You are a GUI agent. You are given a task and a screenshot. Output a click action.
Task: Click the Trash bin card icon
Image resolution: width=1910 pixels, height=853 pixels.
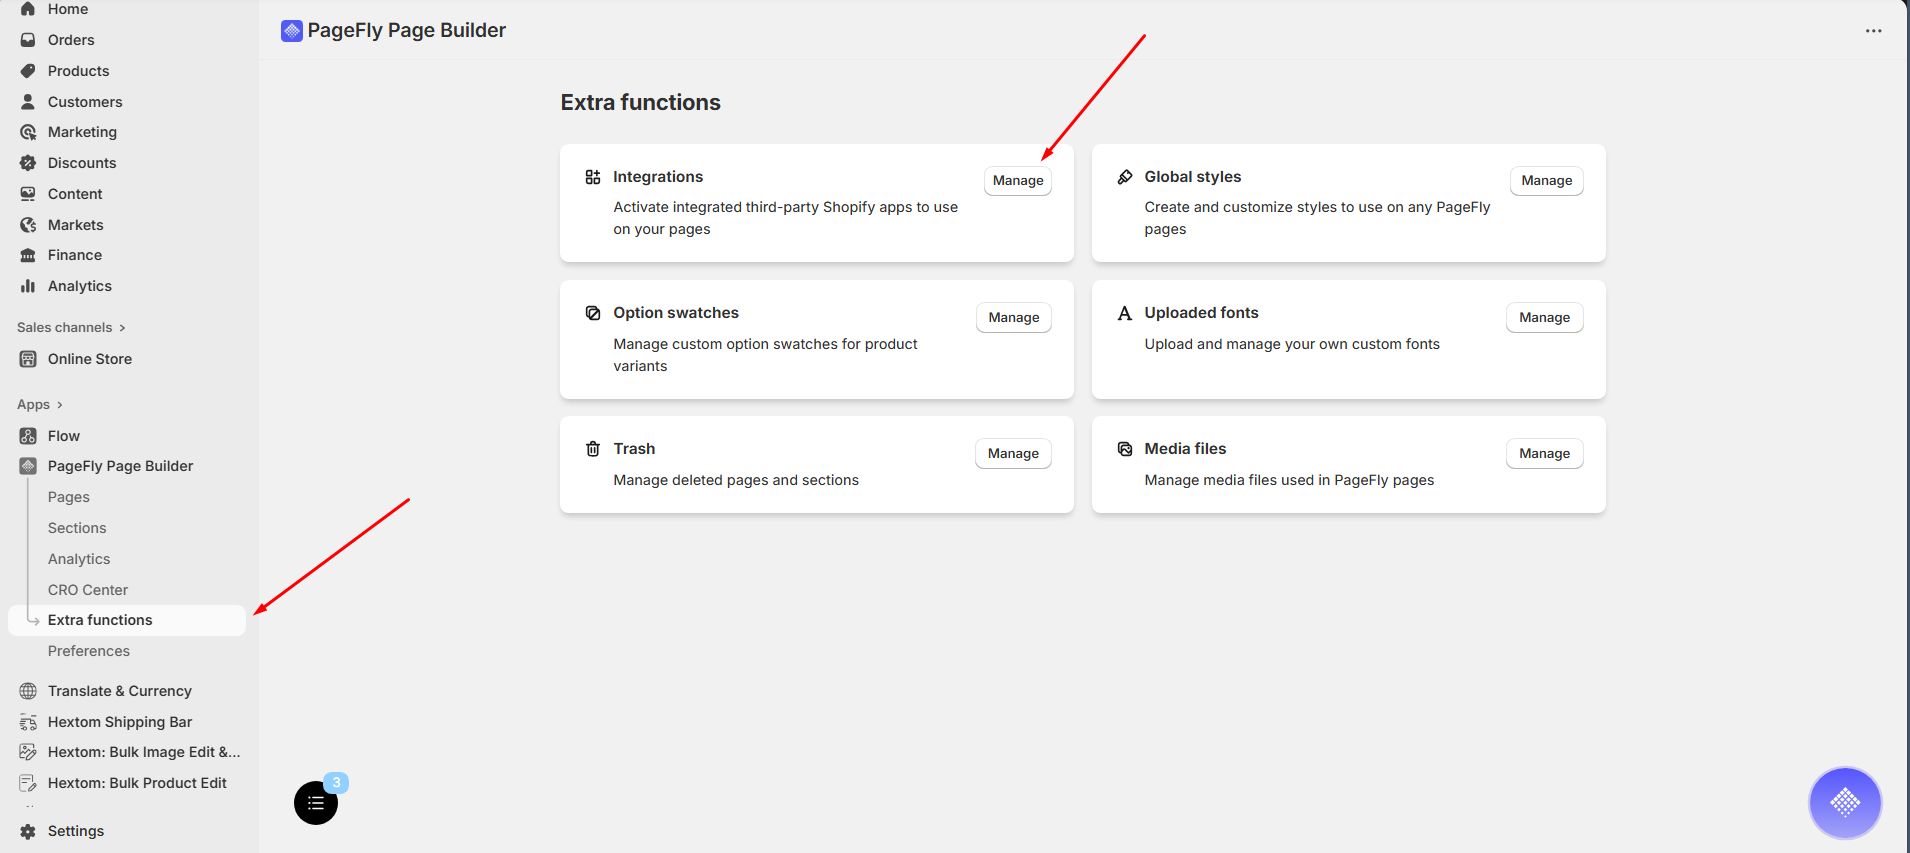pyautogui.click(x=593, y=449)
